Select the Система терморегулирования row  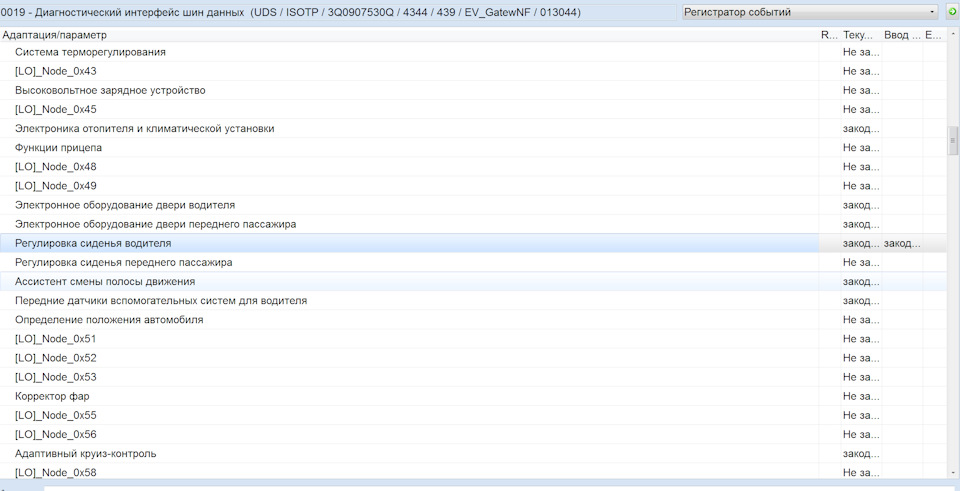(x=473, y=52)
